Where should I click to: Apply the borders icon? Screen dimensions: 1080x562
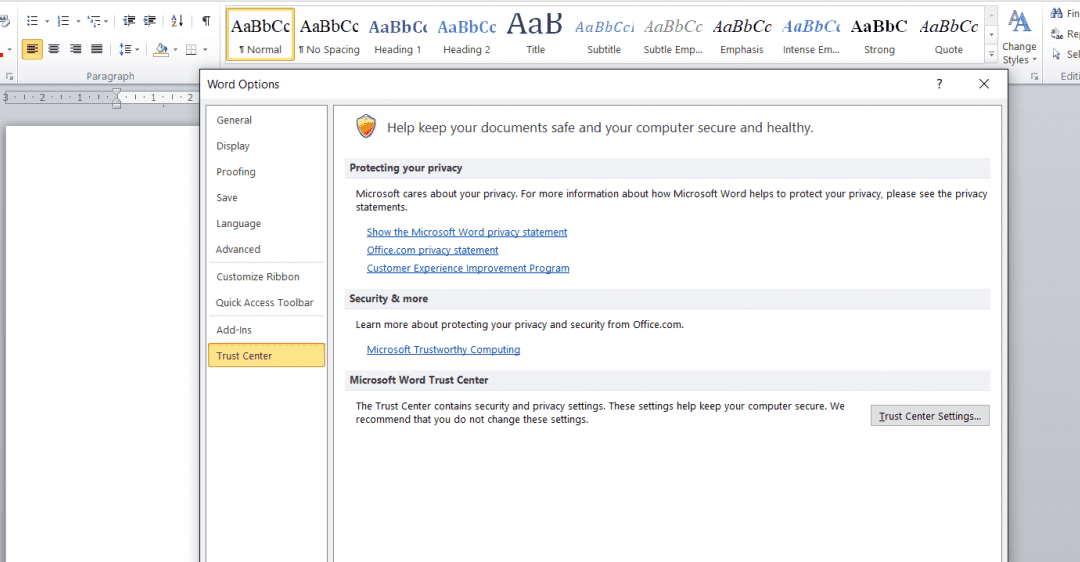[191, 50]
